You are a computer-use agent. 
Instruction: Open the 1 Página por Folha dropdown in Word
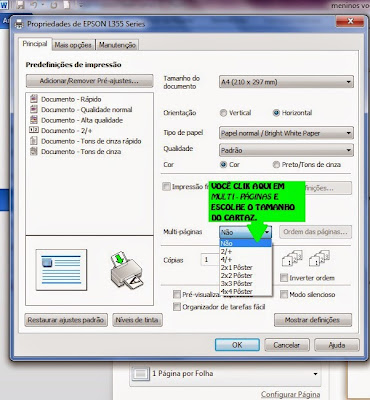[225, 374]
